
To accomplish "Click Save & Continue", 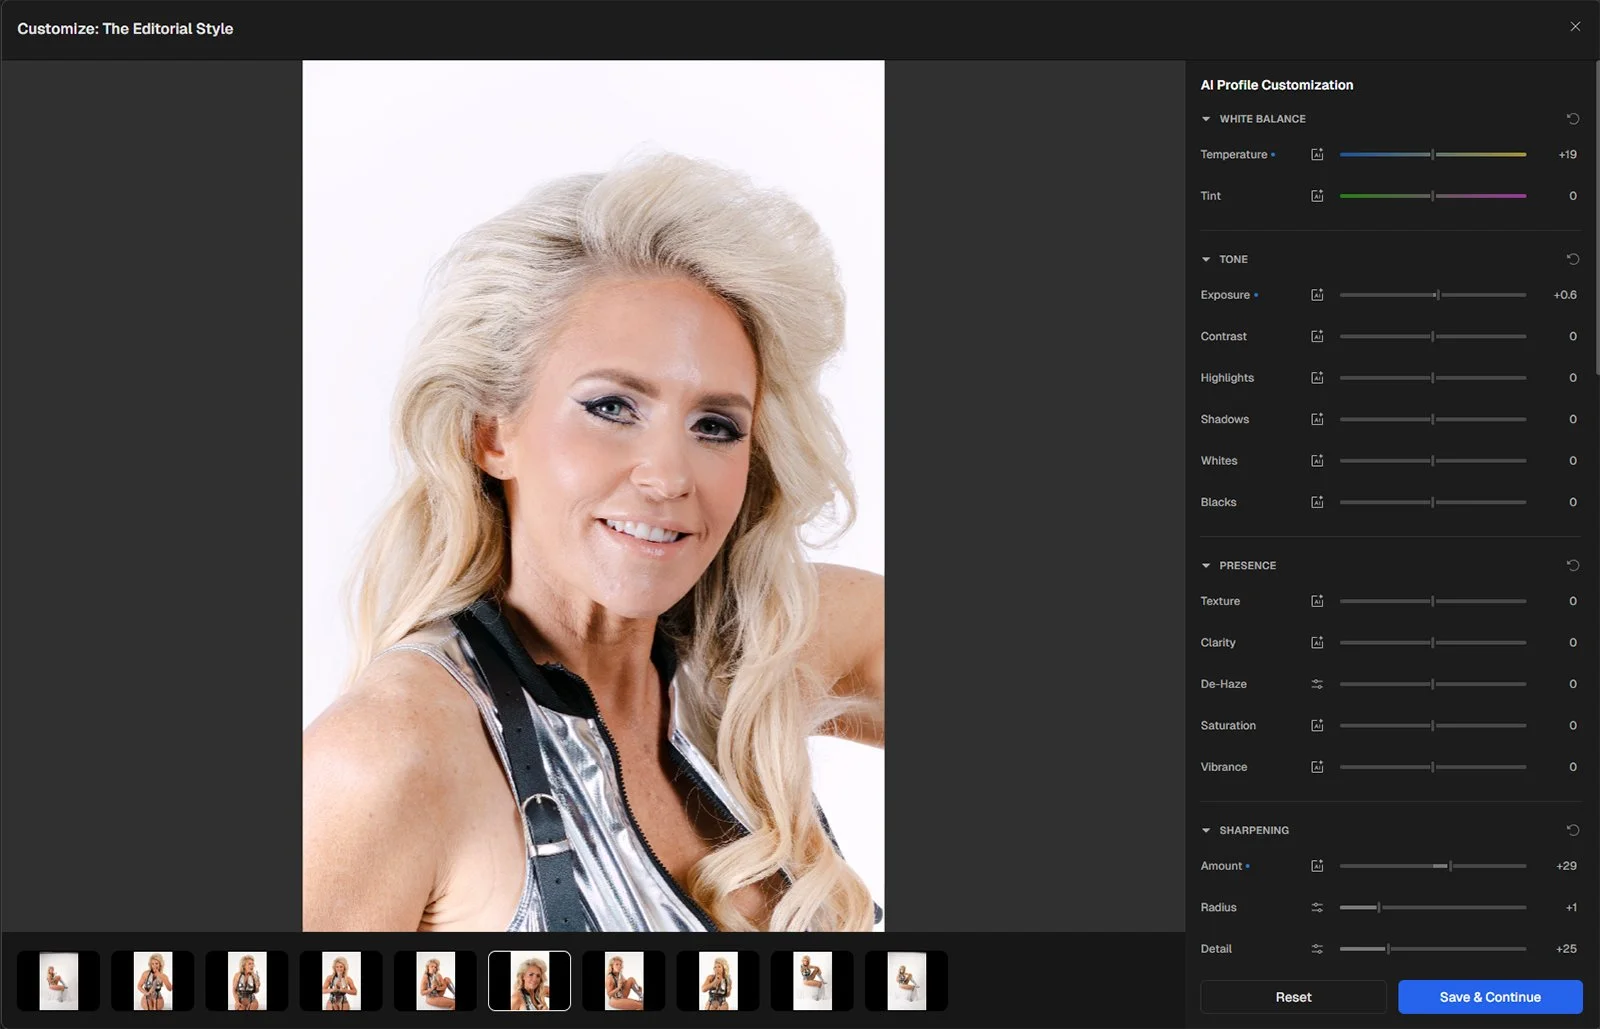I will point(1490,997).
